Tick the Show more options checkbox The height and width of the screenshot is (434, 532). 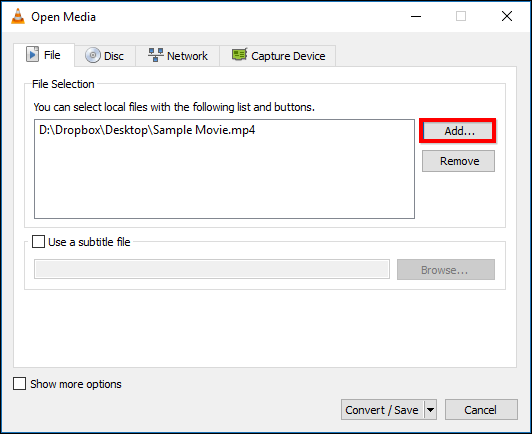click(x=19, y=384)
